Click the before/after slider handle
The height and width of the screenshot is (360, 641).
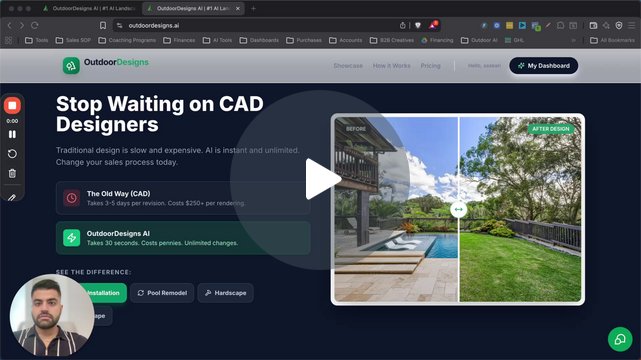(459, 209)
